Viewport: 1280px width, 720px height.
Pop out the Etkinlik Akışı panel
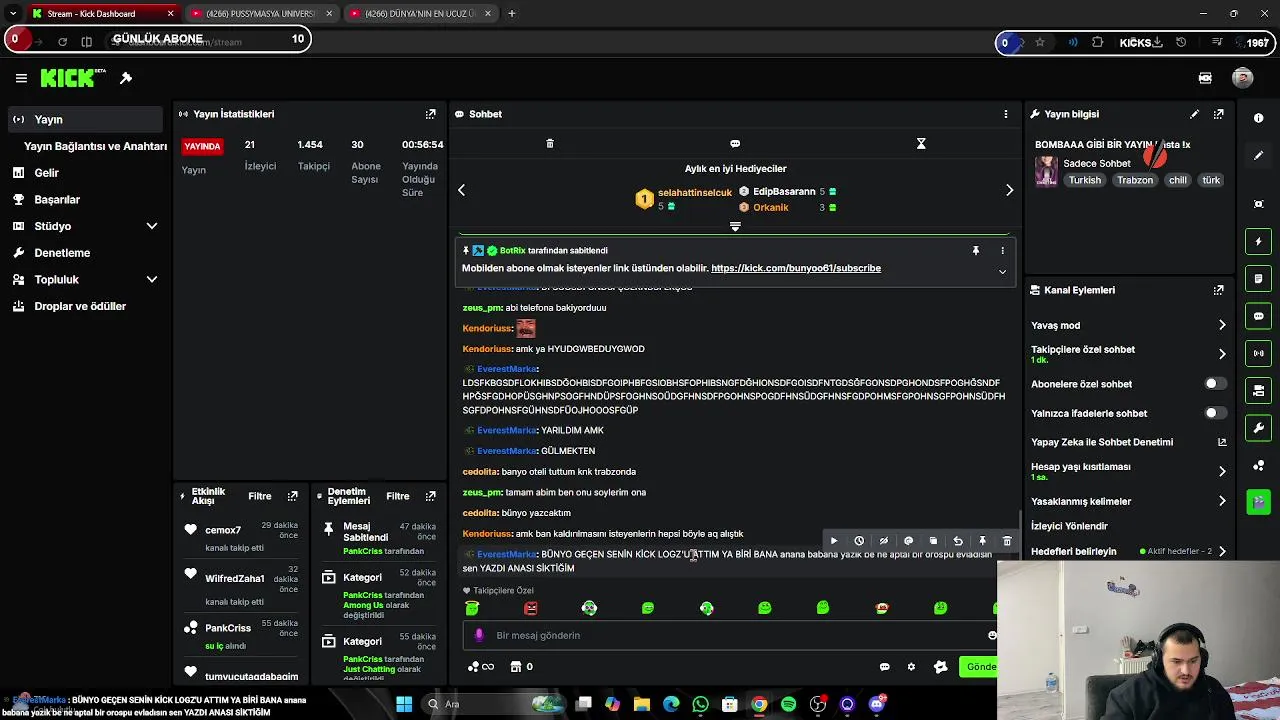[293, 496]
